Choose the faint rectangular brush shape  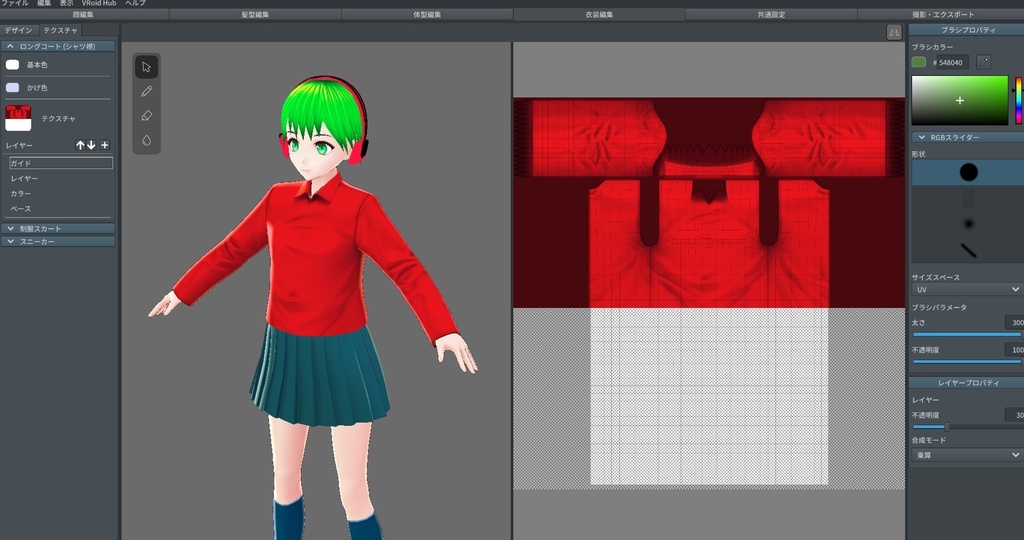[968, 199]
